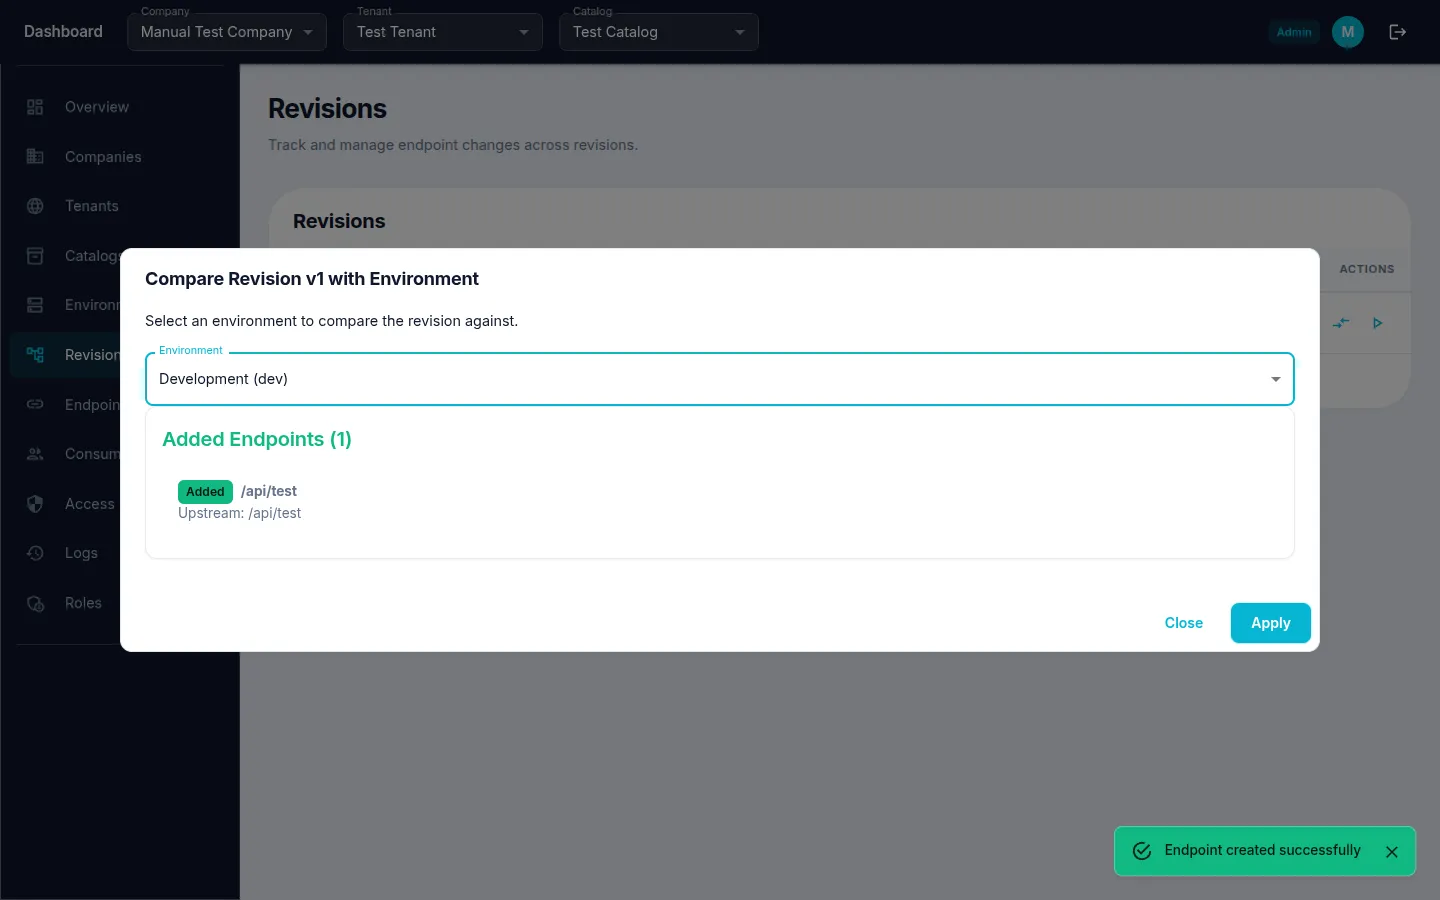The image size is (1440, 900).
Task: Open the Environment dropdown showing Development (dev)
Action: click(719, 379)
